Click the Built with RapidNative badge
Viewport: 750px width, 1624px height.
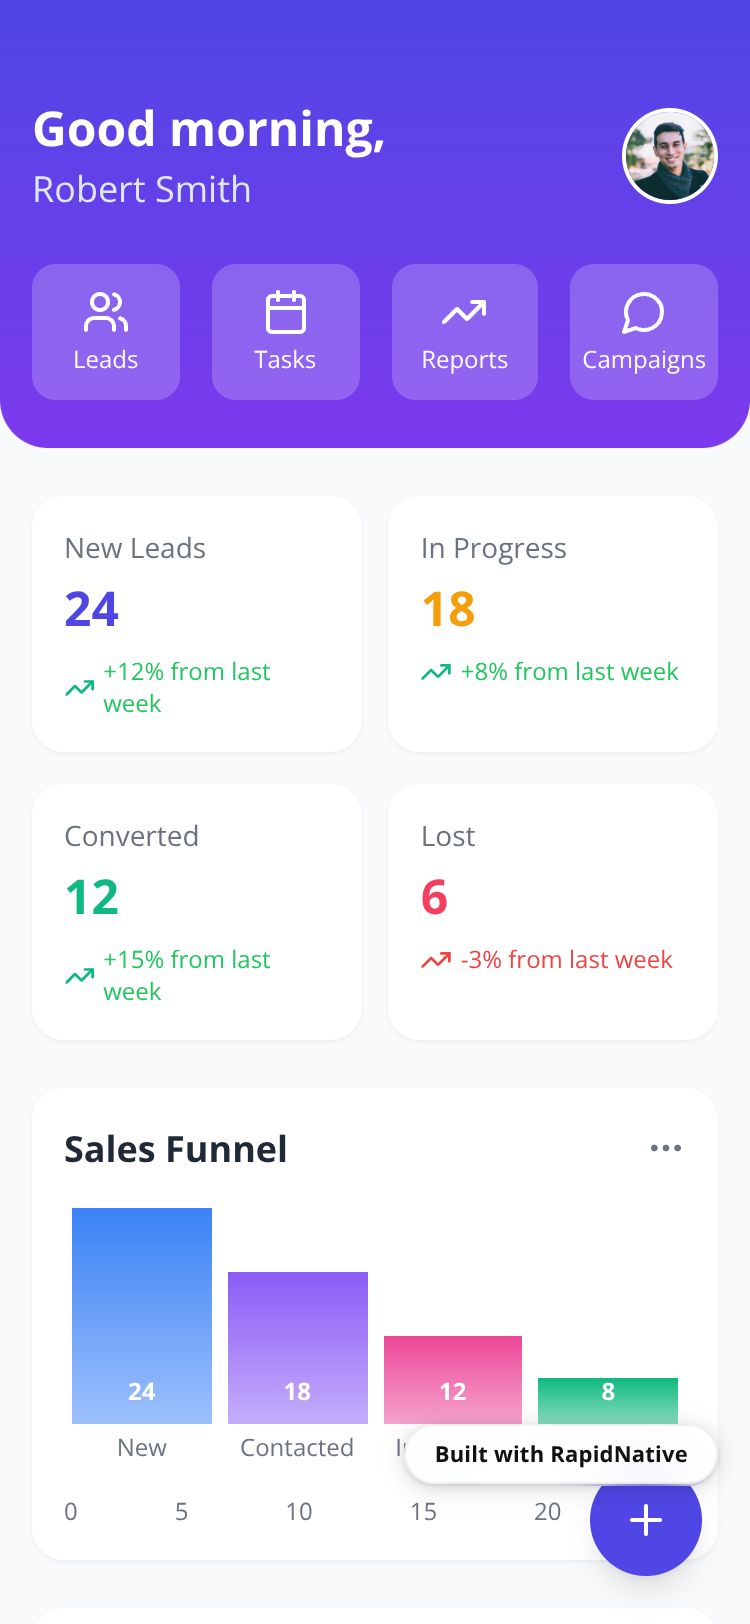(x=561, y=1454)
